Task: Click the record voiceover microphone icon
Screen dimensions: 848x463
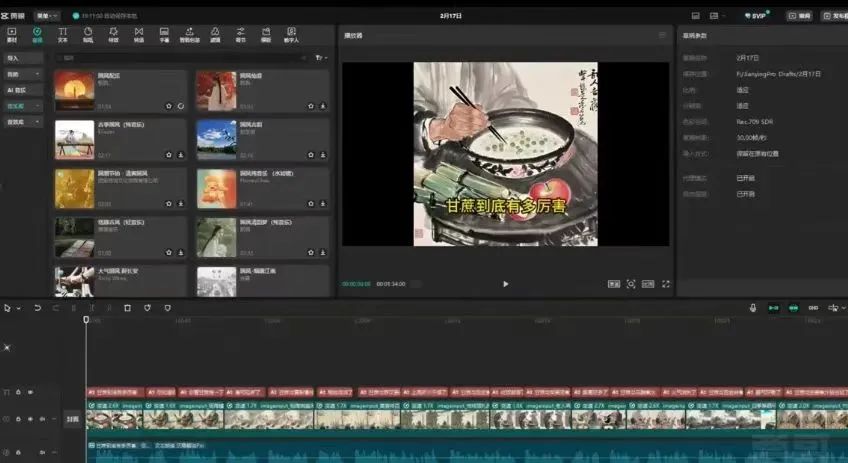Action: 753,308
